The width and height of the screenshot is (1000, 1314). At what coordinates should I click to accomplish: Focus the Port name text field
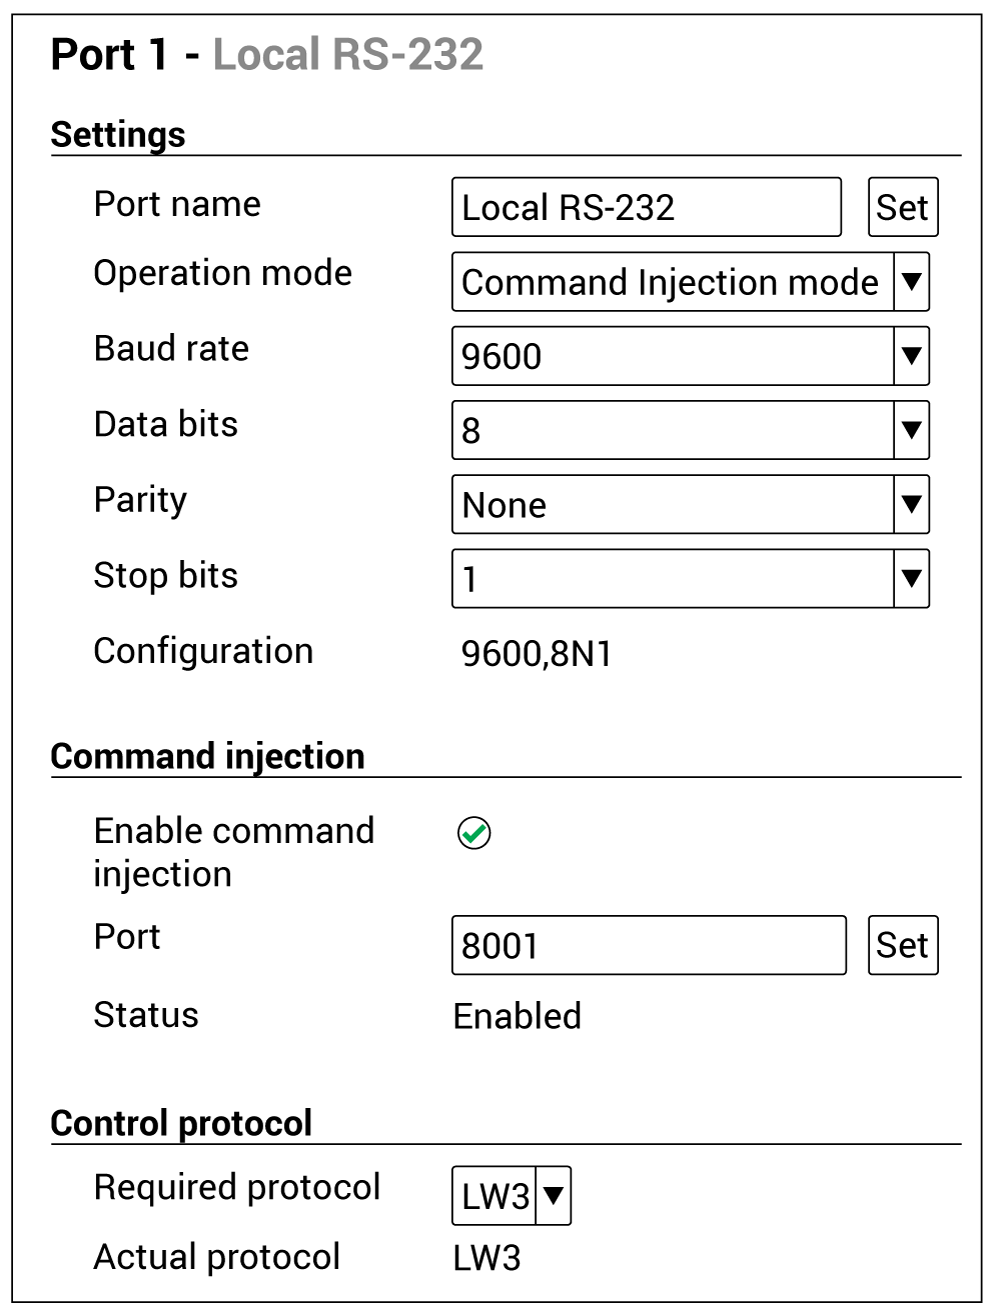(x=646, y=208)
